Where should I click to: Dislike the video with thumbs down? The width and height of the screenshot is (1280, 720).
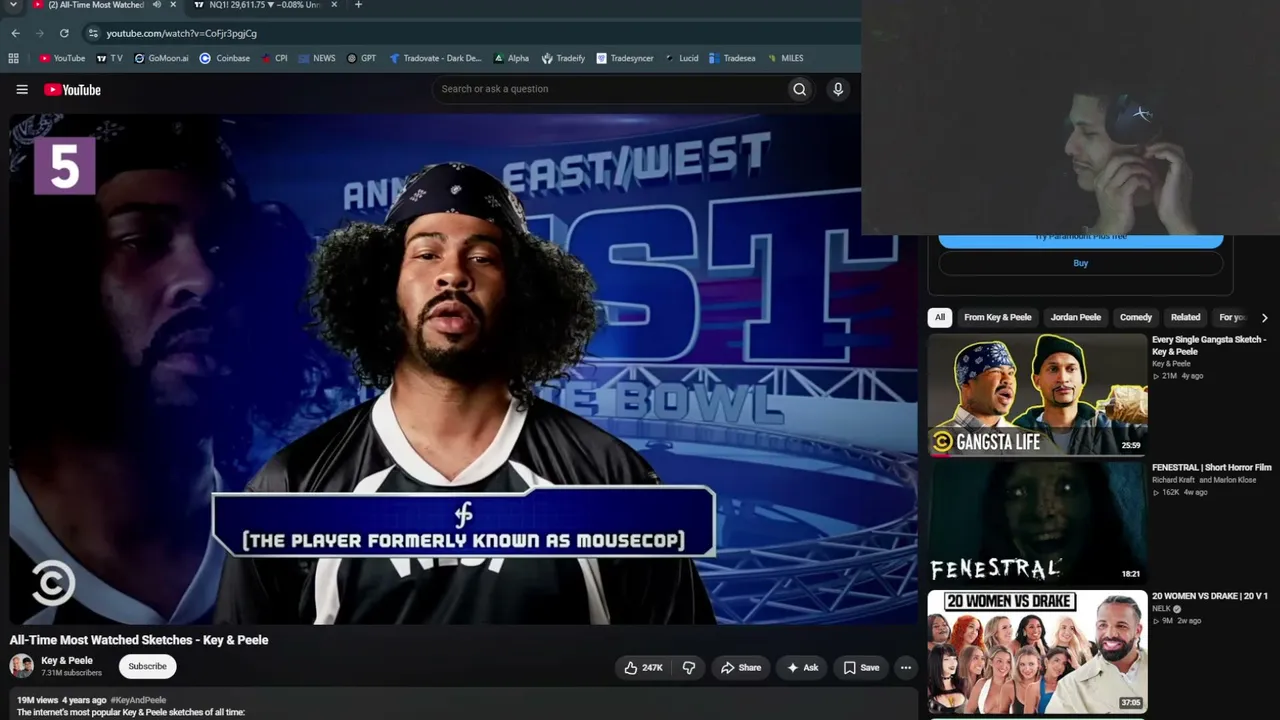(x=689, y=668)
